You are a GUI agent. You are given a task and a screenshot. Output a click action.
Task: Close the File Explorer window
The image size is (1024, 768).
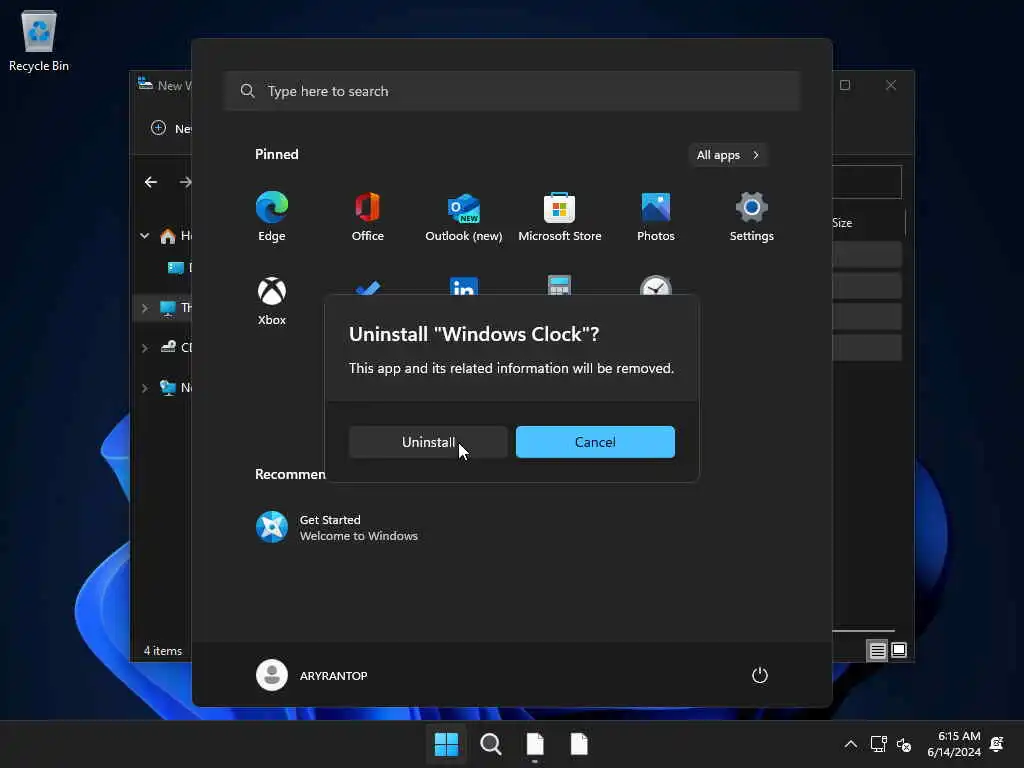click(x=891, y=85)
